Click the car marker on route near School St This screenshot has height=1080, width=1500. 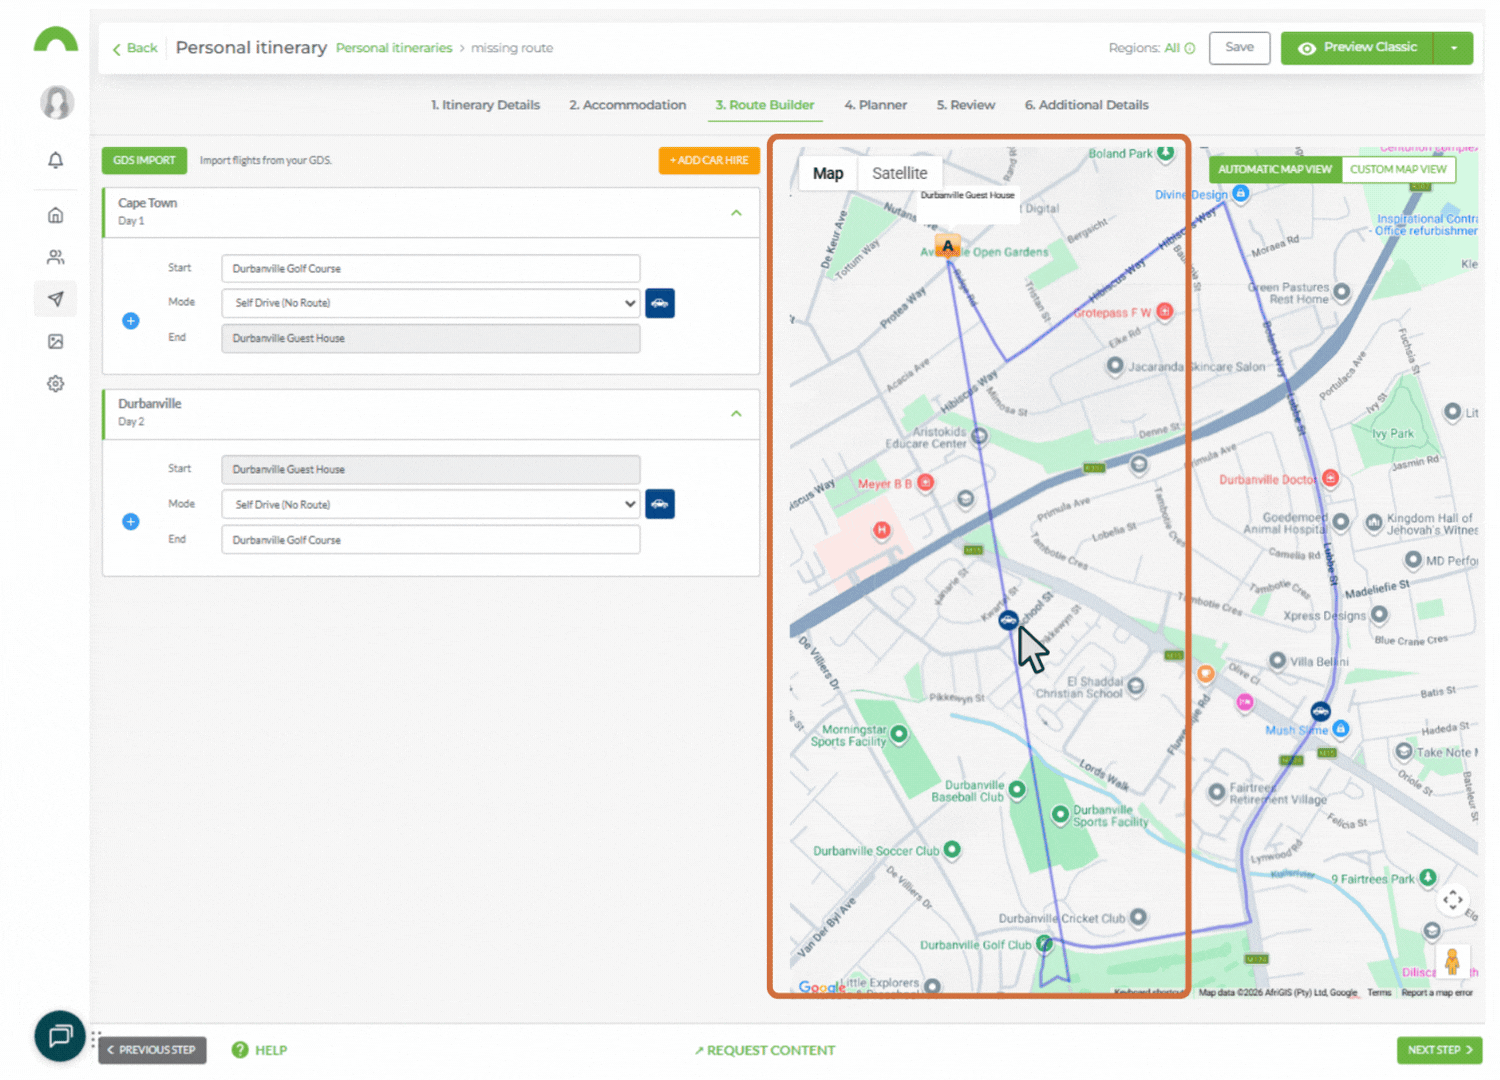coord(1009,620)
